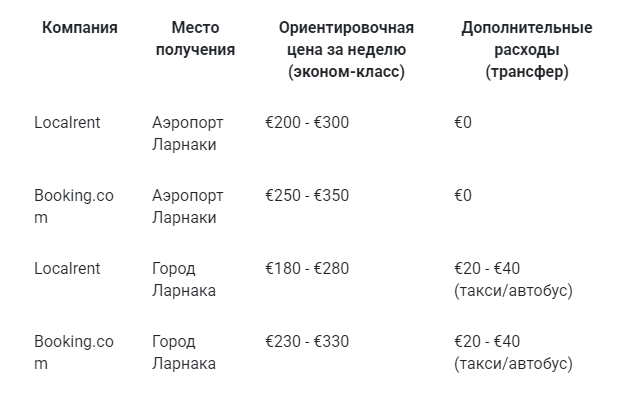Select €20 - €40 (такси/автобус) in last row
The image size is (635, 394).
coord(513,352)
